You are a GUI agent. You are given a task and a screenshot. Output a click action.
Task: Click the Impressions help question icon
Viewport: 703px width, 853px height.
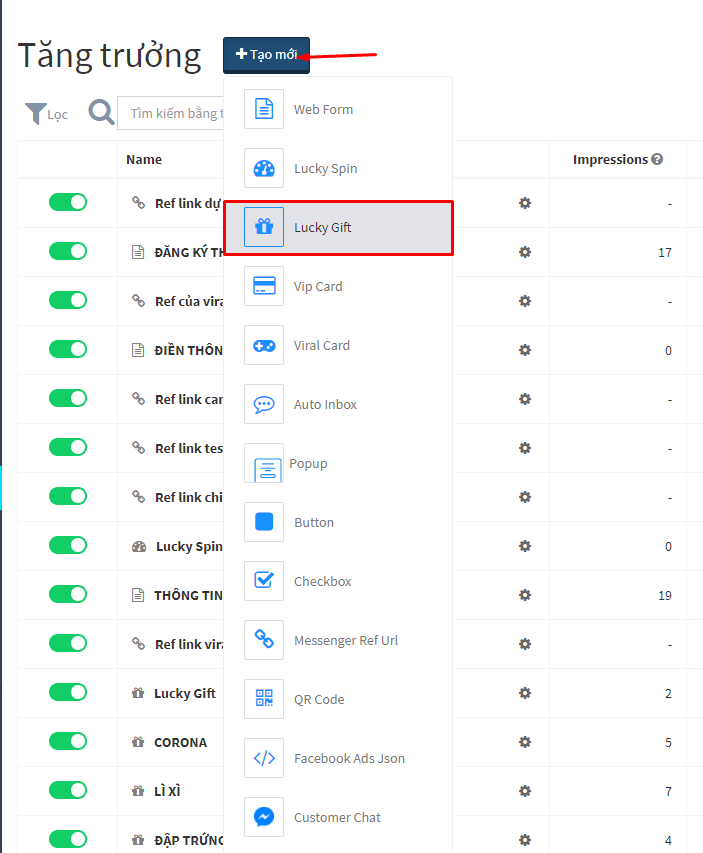pos(657,159)
